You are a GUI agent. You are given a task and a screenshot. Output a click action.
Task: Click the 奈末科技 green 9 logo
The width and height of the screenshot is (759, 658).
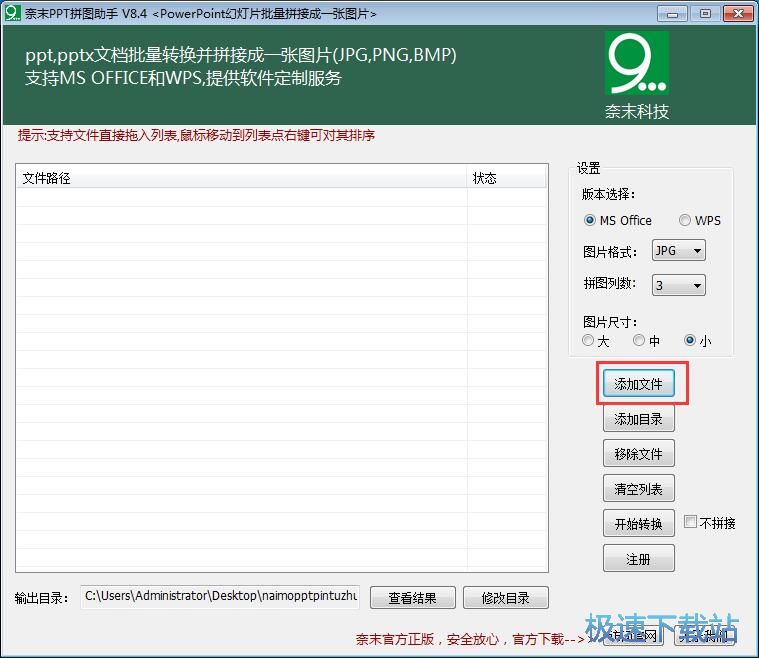point(637,63)
